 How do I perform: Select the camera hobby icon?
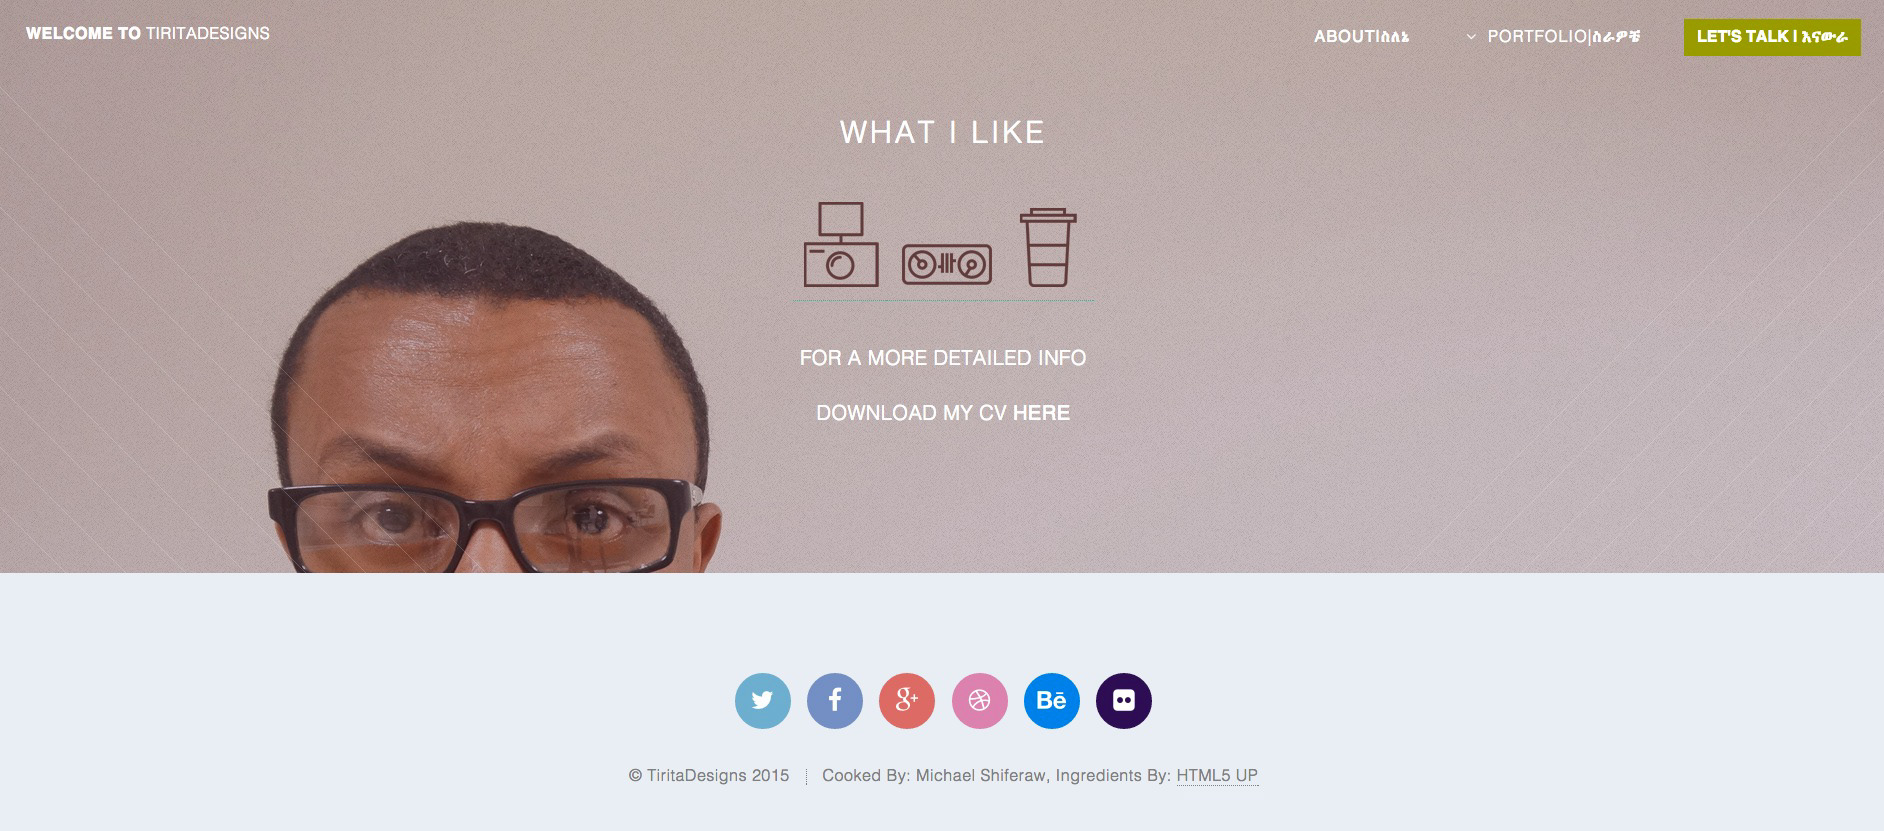[x=841, y=245]
